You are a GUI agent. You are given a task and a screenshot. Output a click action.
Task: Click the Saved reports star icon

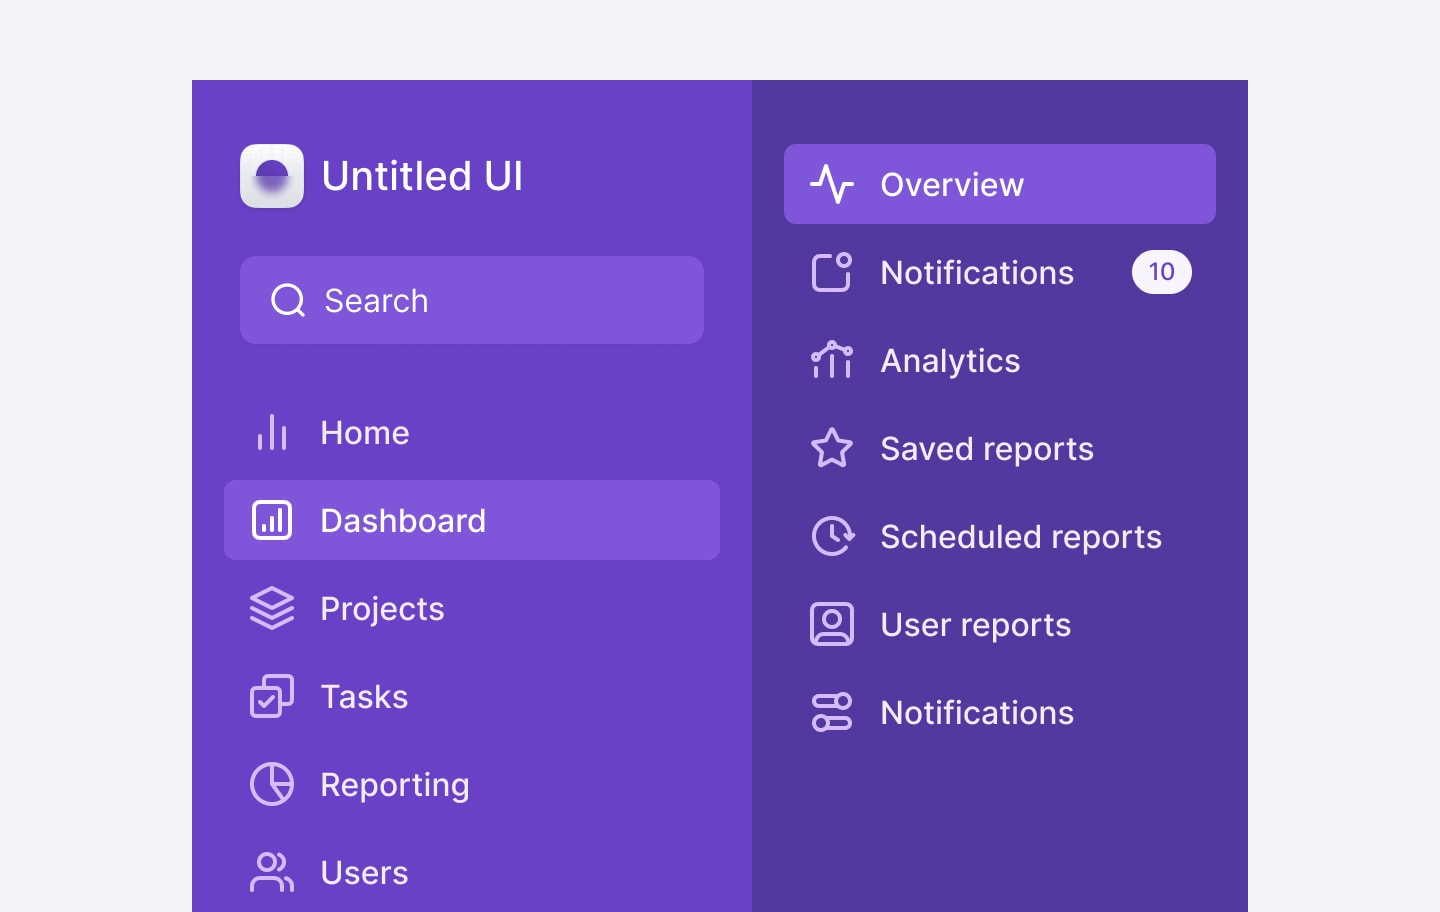831,448
